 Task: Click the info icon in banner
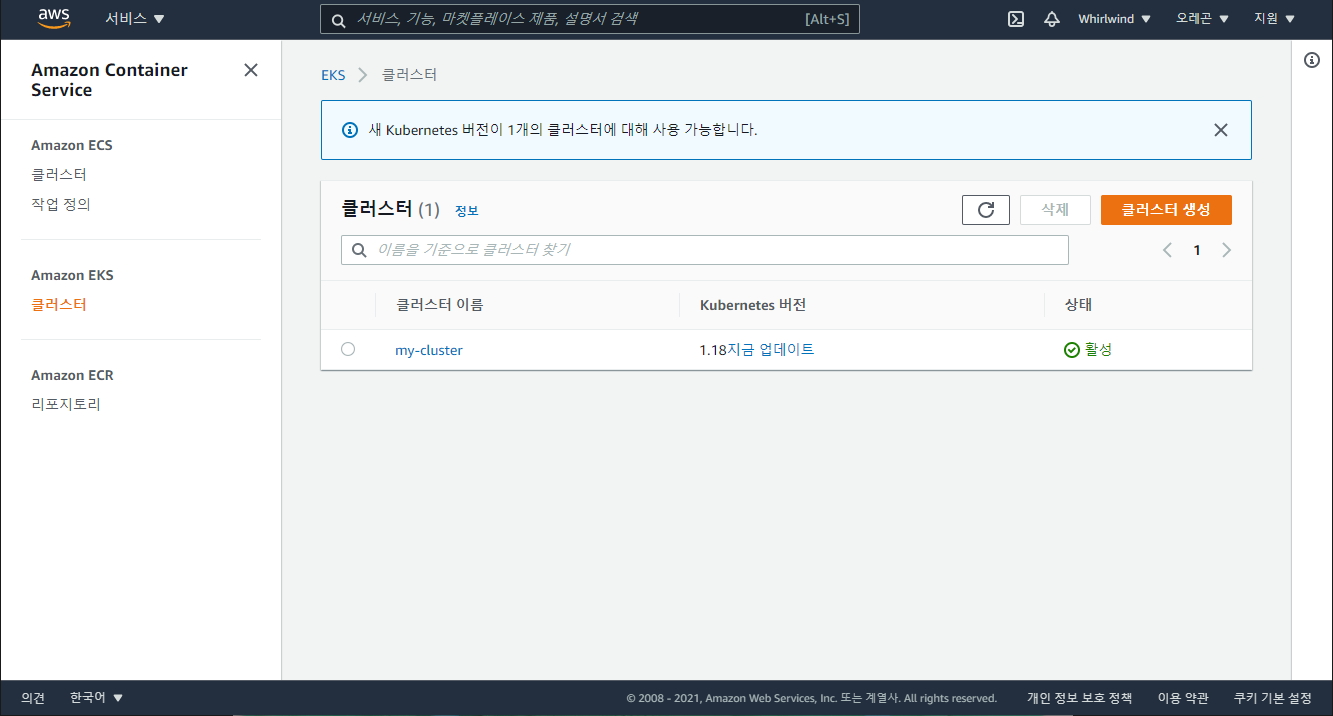click(x=350, y=130)
